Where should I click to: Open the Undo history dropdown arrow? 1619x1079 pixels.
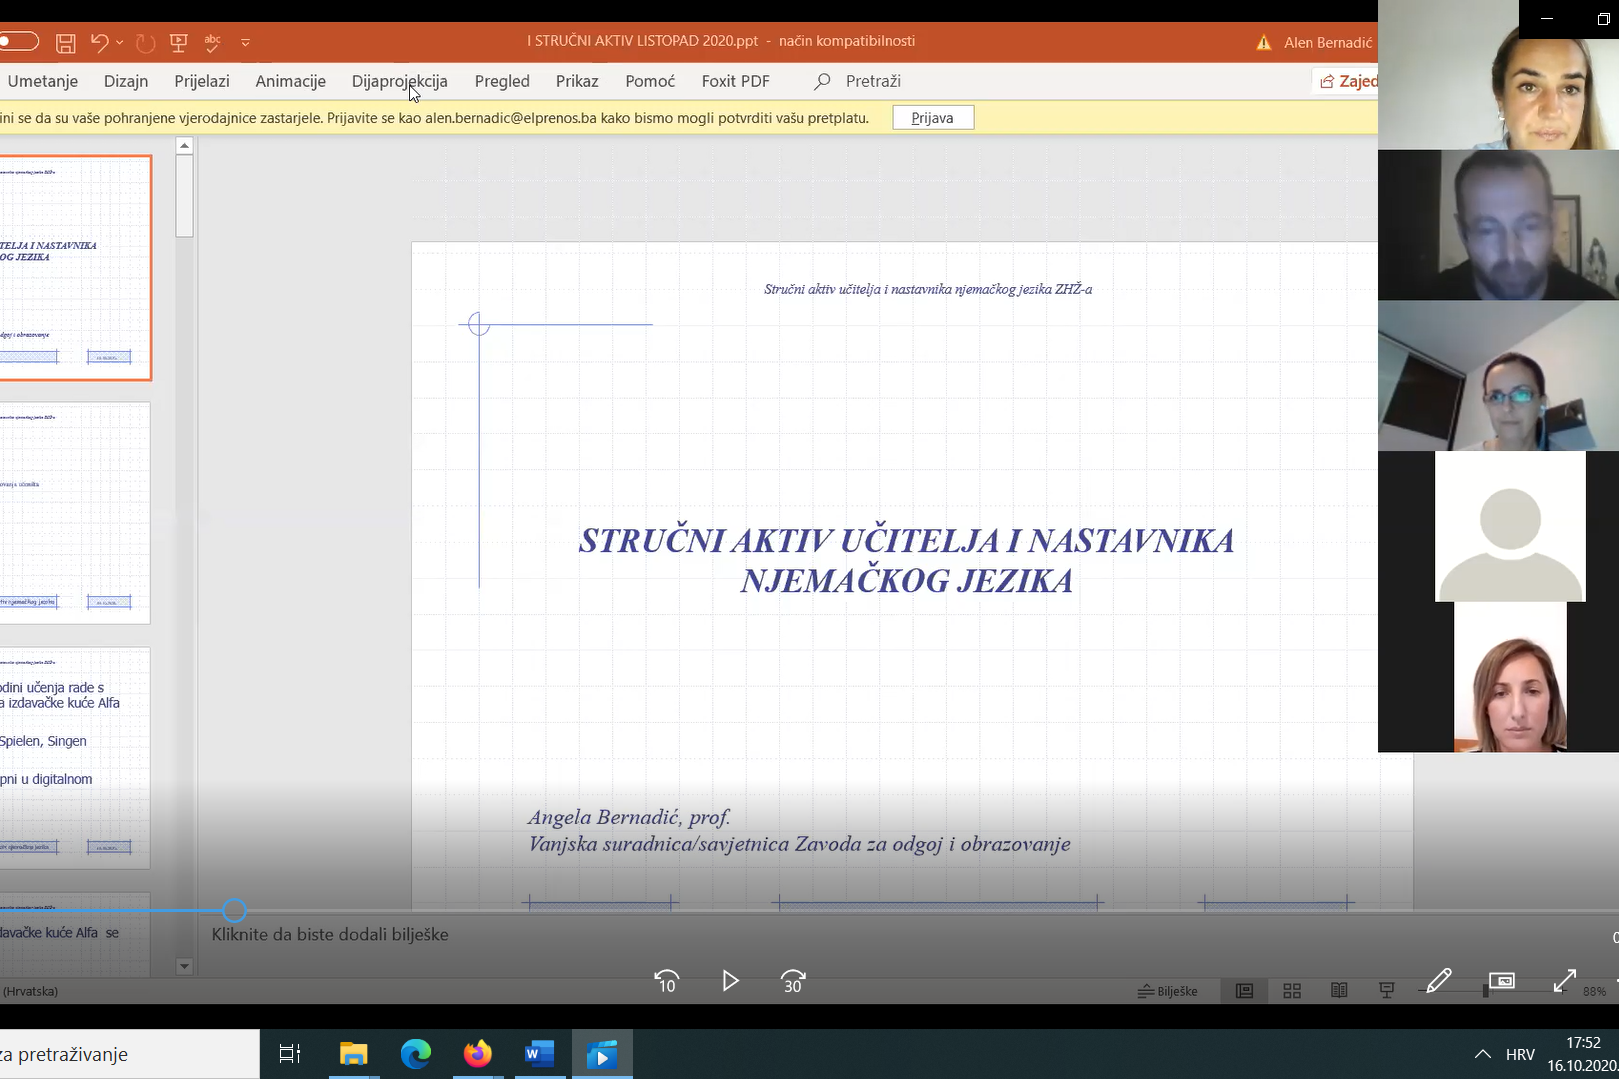tap(119, 42)
